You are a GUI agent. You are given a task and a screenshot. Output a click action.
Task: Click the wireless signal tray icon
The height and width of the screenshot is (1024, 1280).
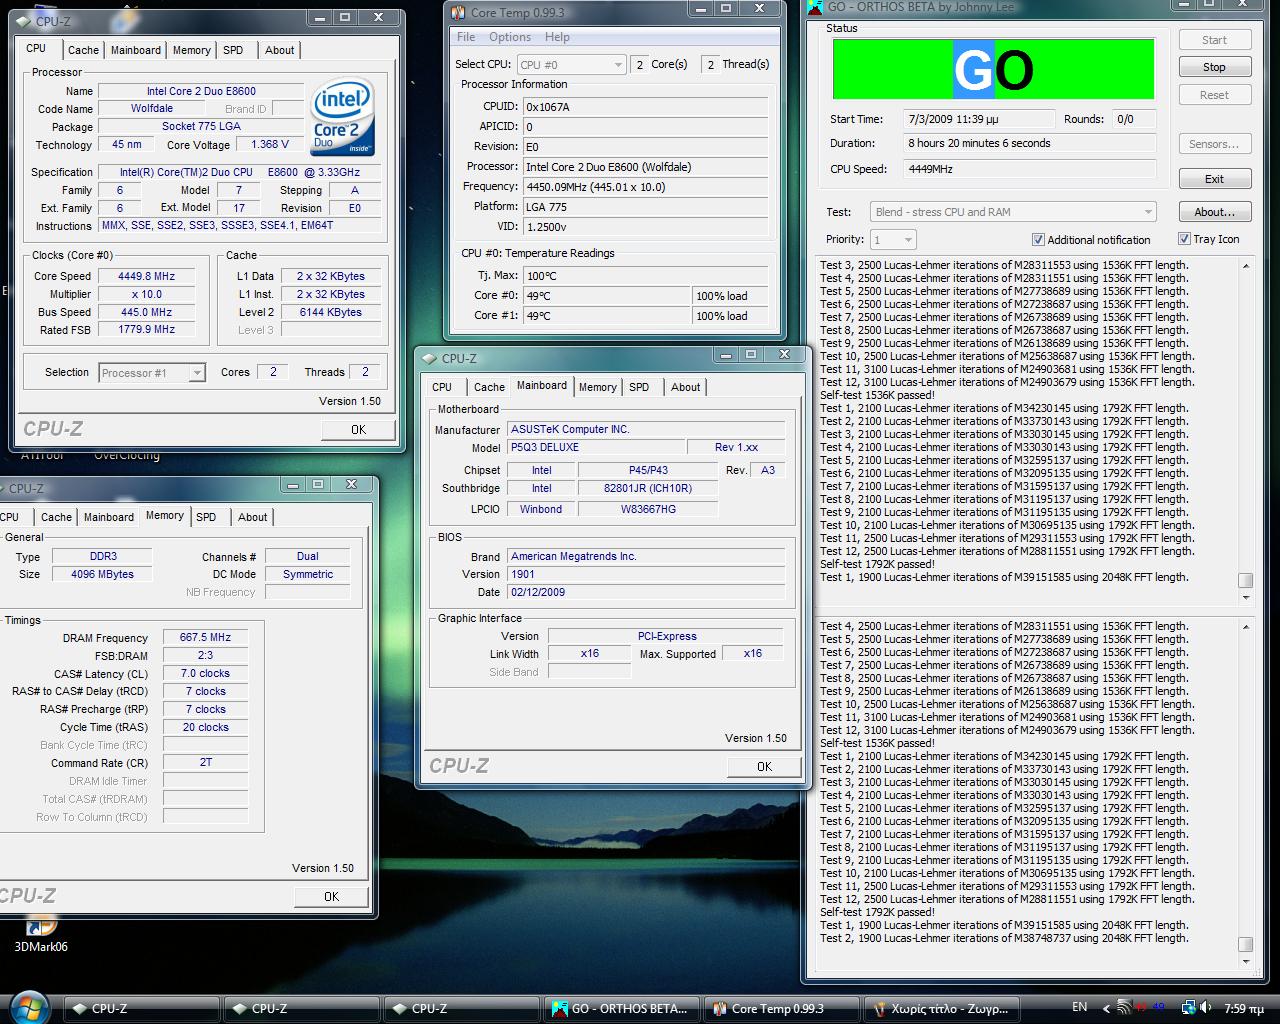[x=1124, y=1007]
